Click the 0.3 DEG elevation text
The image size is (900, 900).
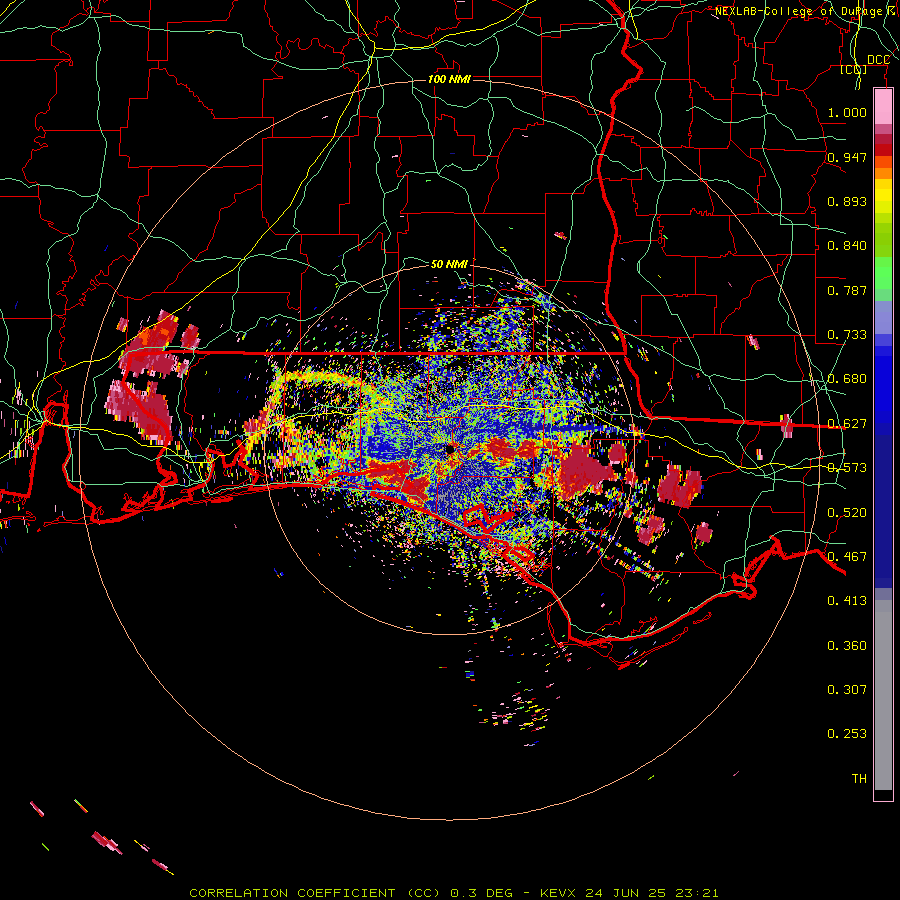tap(482, 893)
